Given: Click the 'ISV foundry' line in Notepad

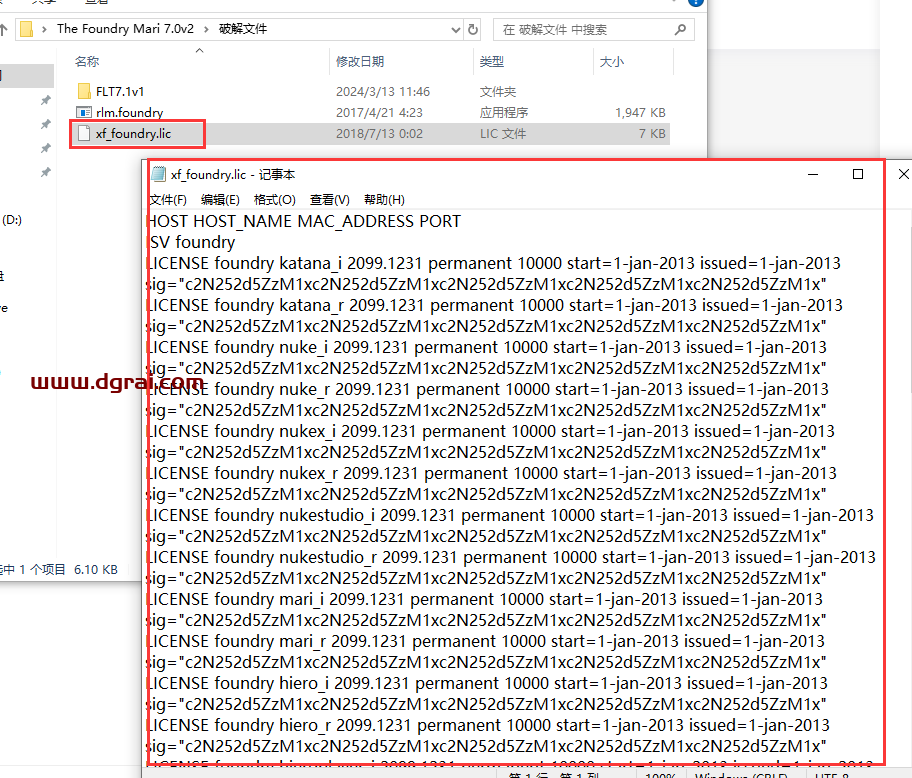Looking at the screenshot, I should click(x=191, y=242).
